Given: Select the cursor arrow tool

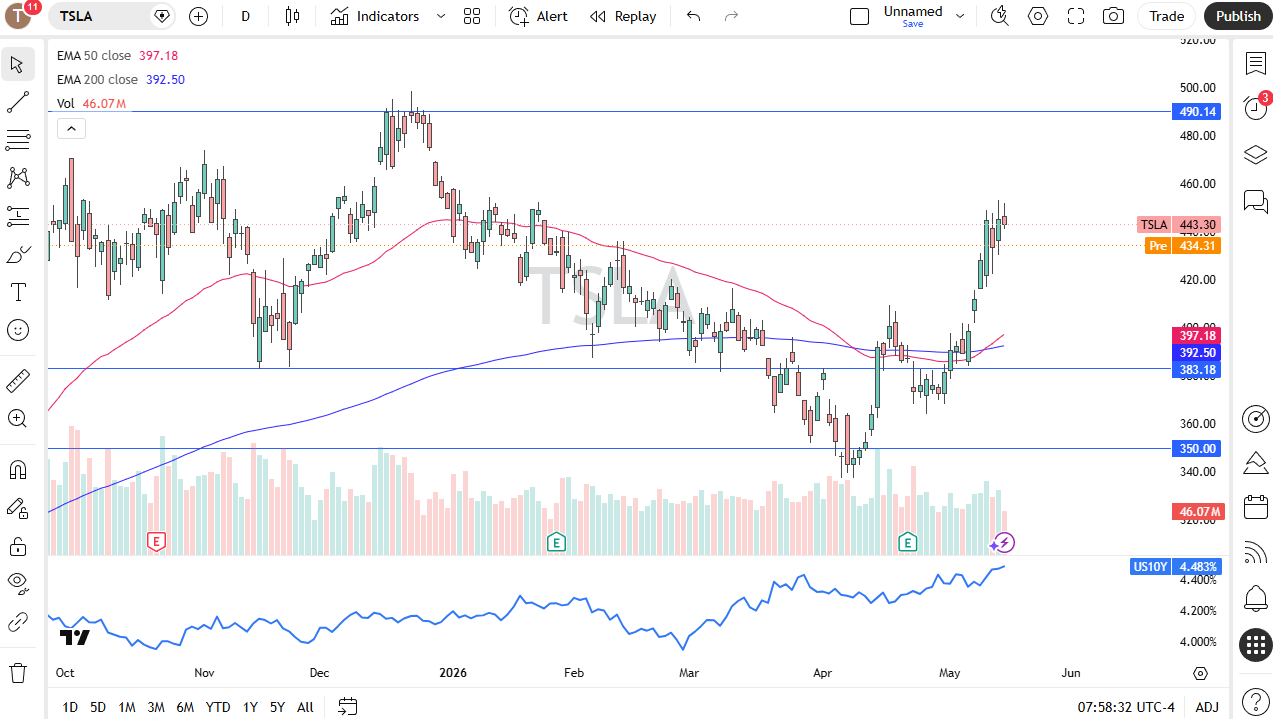Looking at the screenshot, I should [x=17, y=65].
